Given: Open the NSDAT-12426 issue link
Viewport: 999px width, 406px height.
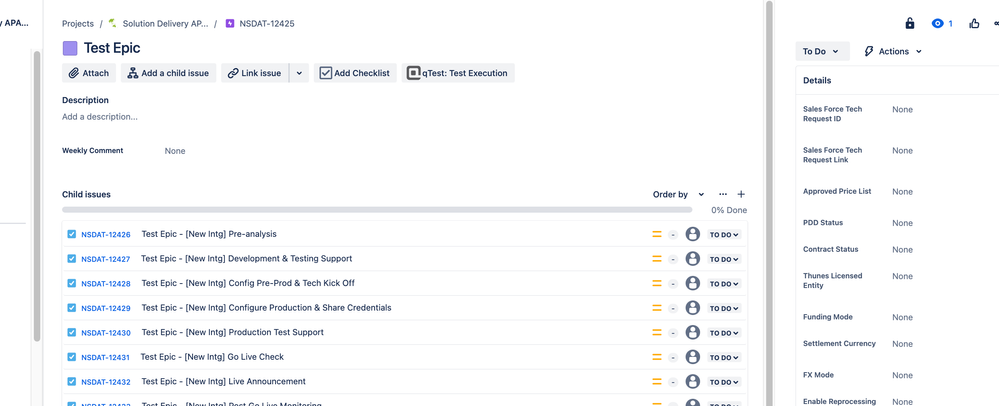Looking at the screenshot, I should click(x=106, y=235).
